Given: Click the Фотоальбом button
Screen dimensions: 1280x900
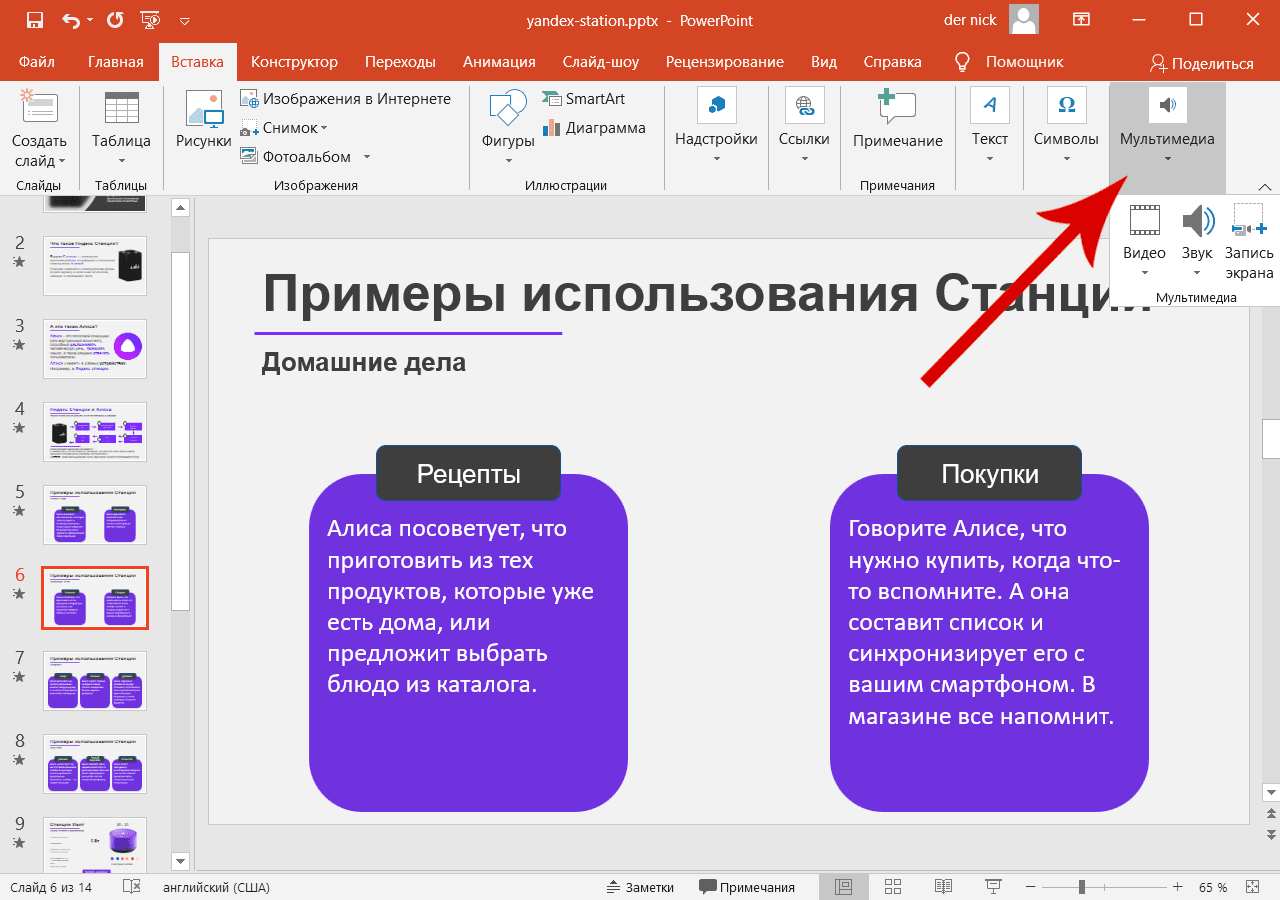Looking at the screenshot, I should tap(296, 157).
